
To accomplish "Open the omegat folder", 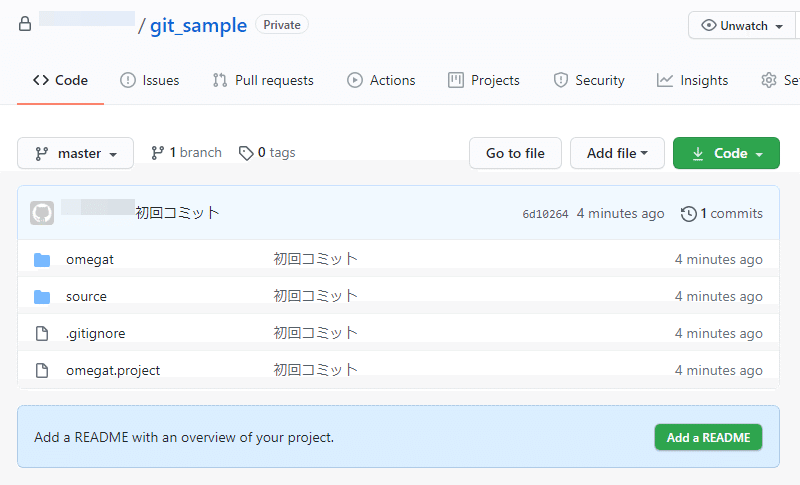I will (x=90, y=260).
